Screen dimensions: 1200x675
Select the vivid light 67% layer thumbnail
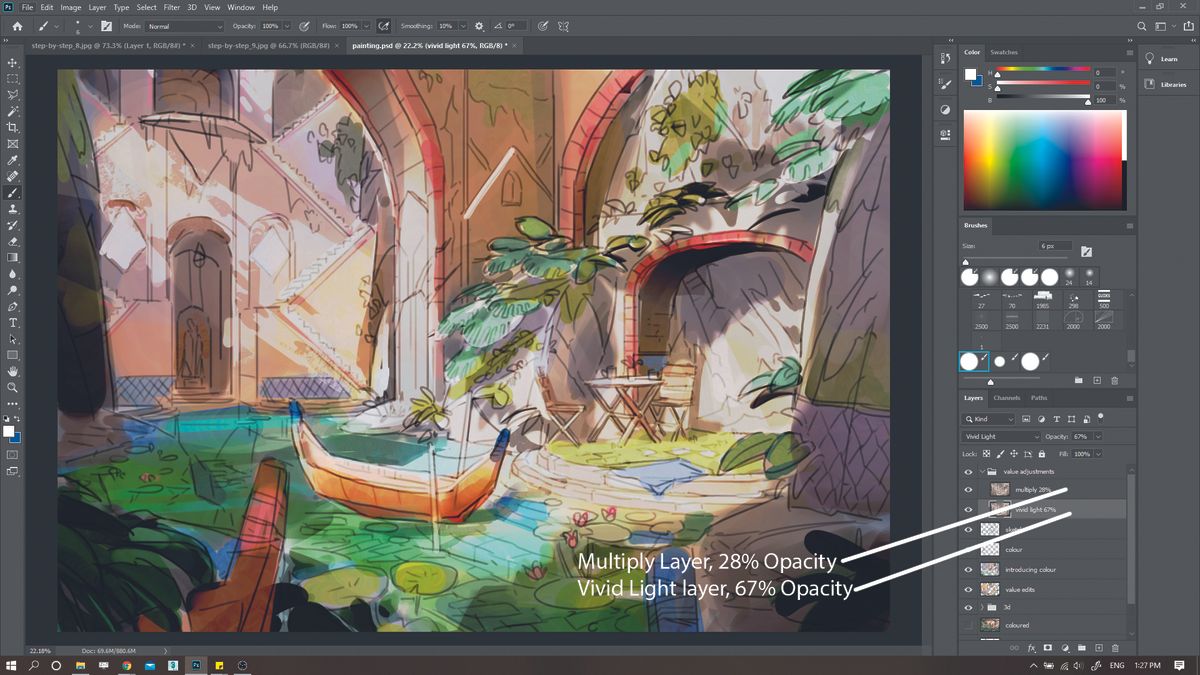click(x=1000, y=509)
